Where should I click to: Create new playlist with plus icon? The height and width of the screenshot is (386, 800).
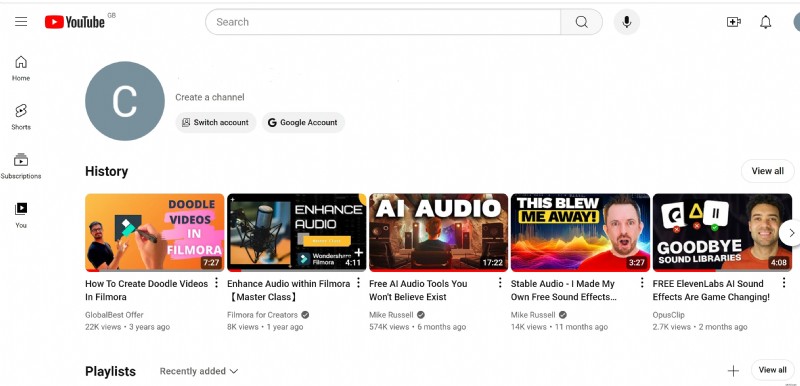tap(733, 371)
